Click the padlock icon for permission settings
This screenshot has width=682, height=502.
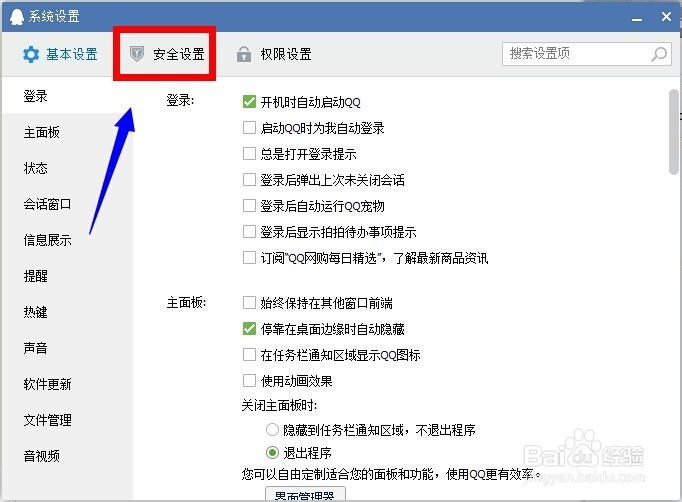tap(244, 54)
